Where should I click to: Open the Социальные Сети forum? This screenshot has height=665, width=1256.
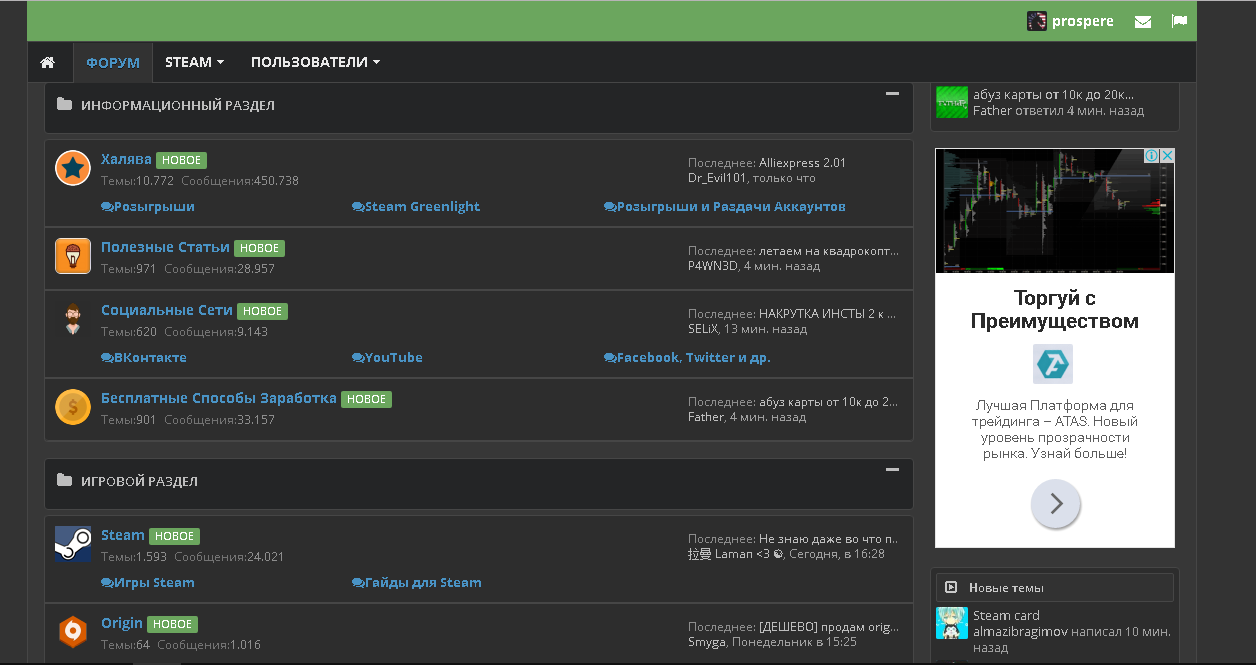[x=167, y=310]
